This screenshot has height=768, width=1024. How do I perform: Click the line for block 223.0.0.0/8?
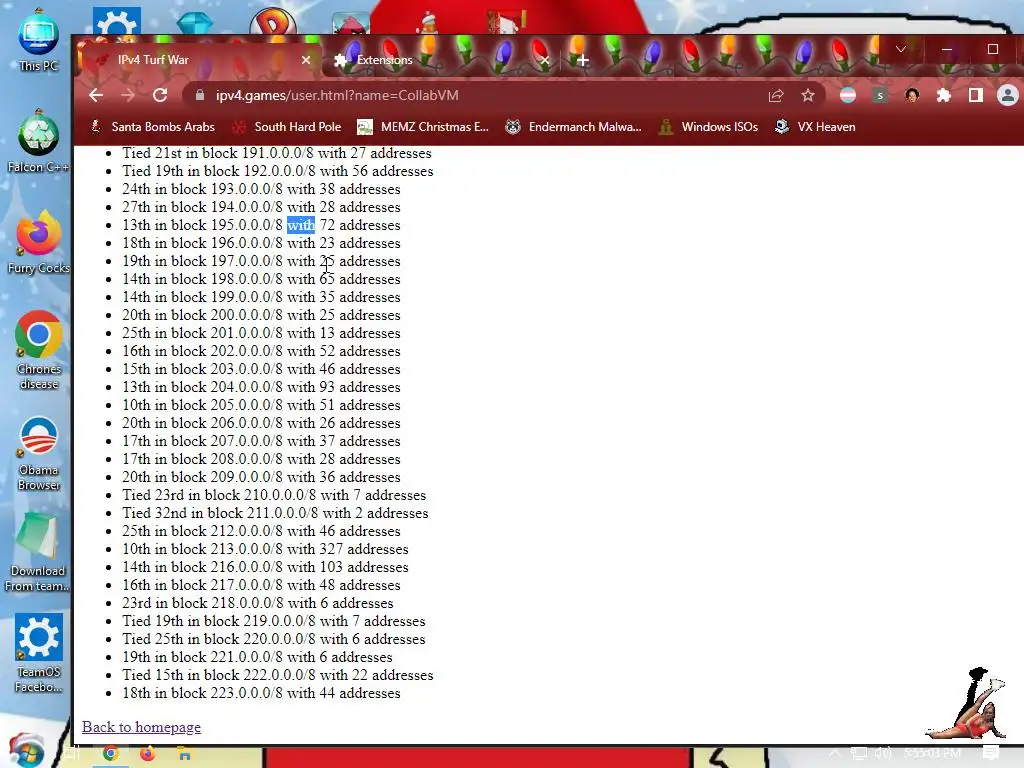coord(261,693)
